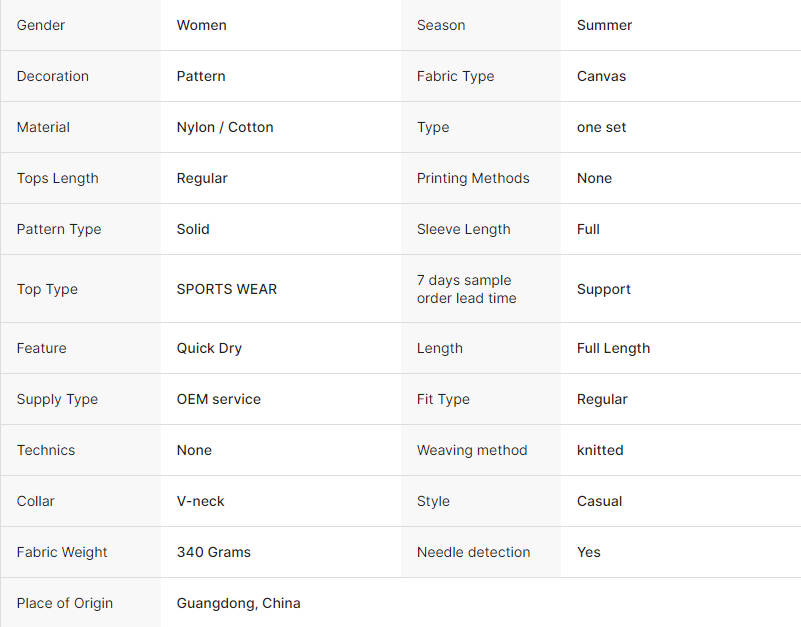Click the Tops Length label
The width and height of the screenshot is (801, 627).
[57, 178]
